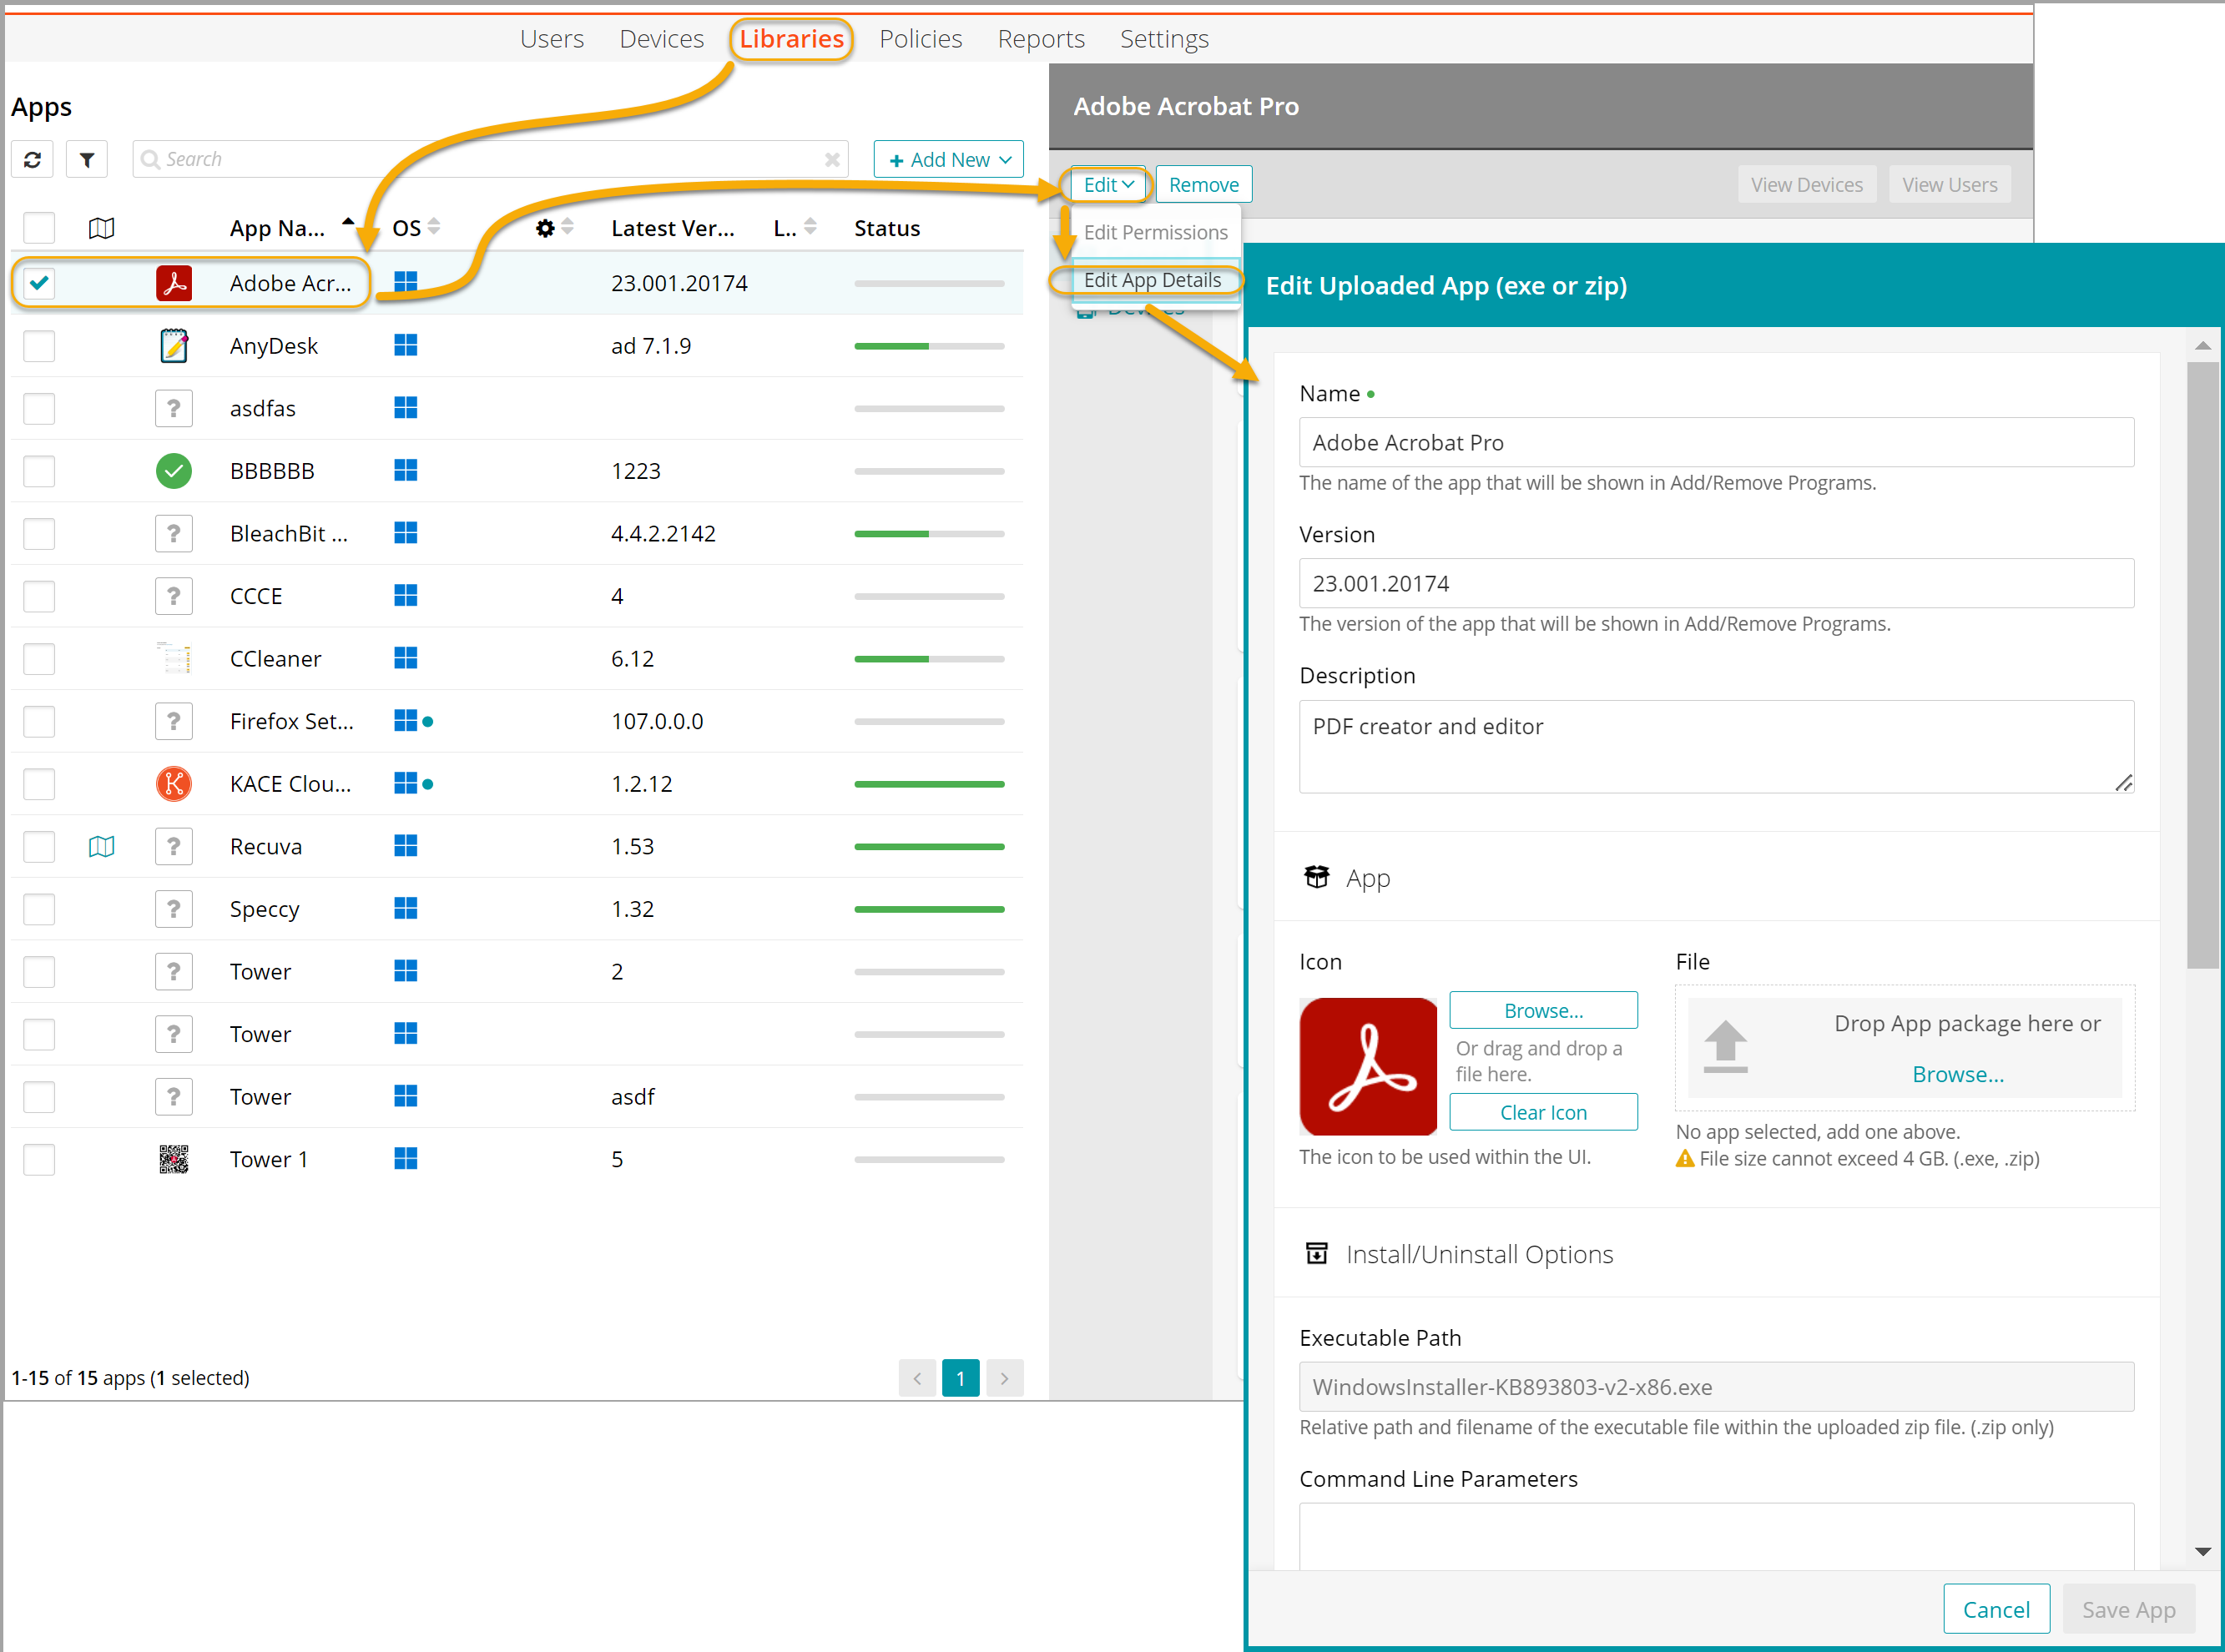The image size is (2225, 1652).
Task: Open the filter funnel icon
Action: tap(87, 160)
